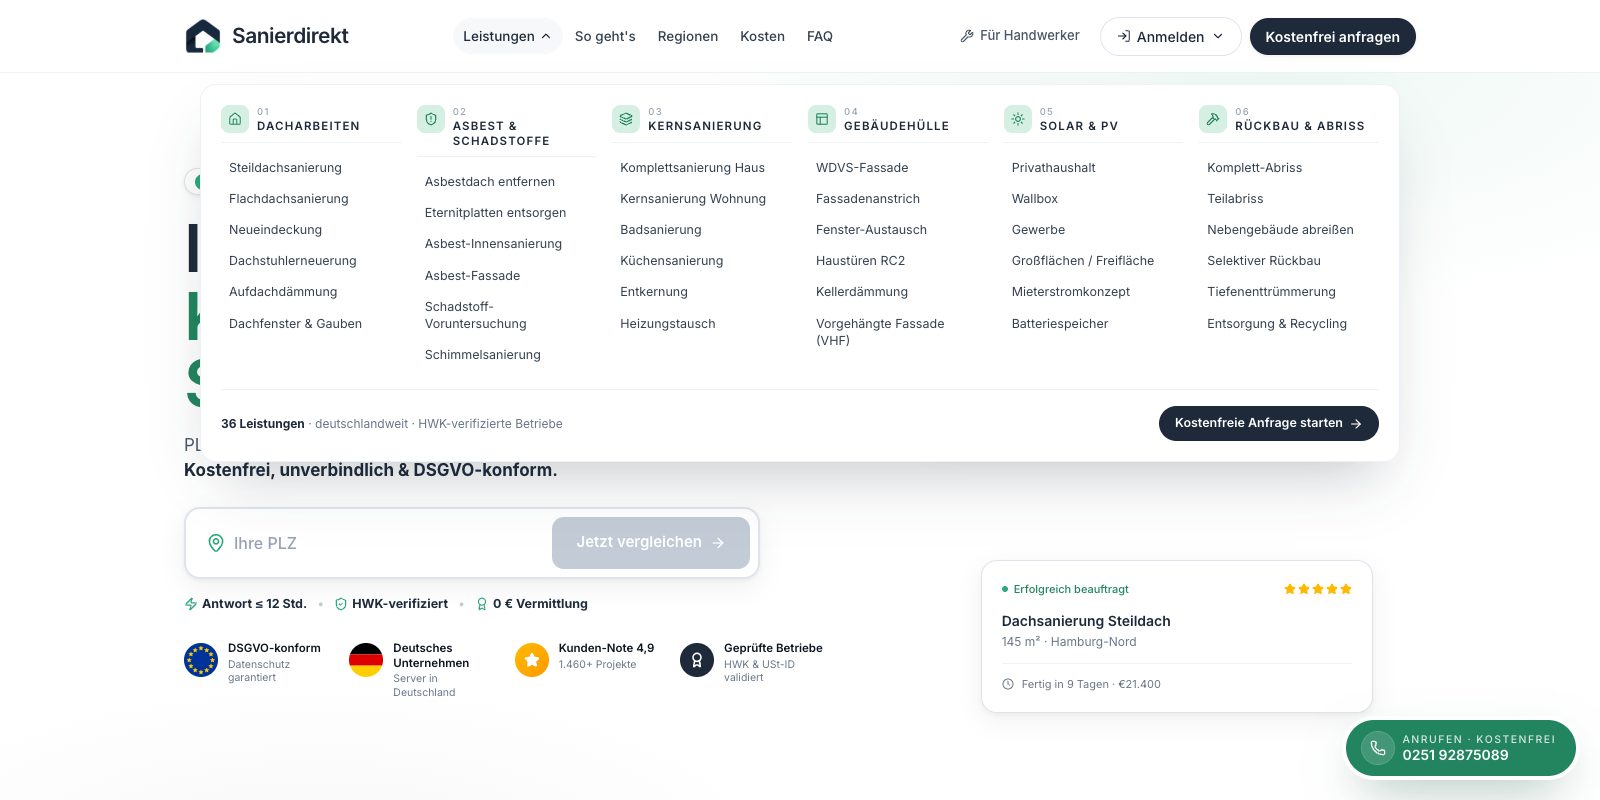
Task: Open Vorgehängte Fassade (VHF)
Action: click(x=880, y=331)
